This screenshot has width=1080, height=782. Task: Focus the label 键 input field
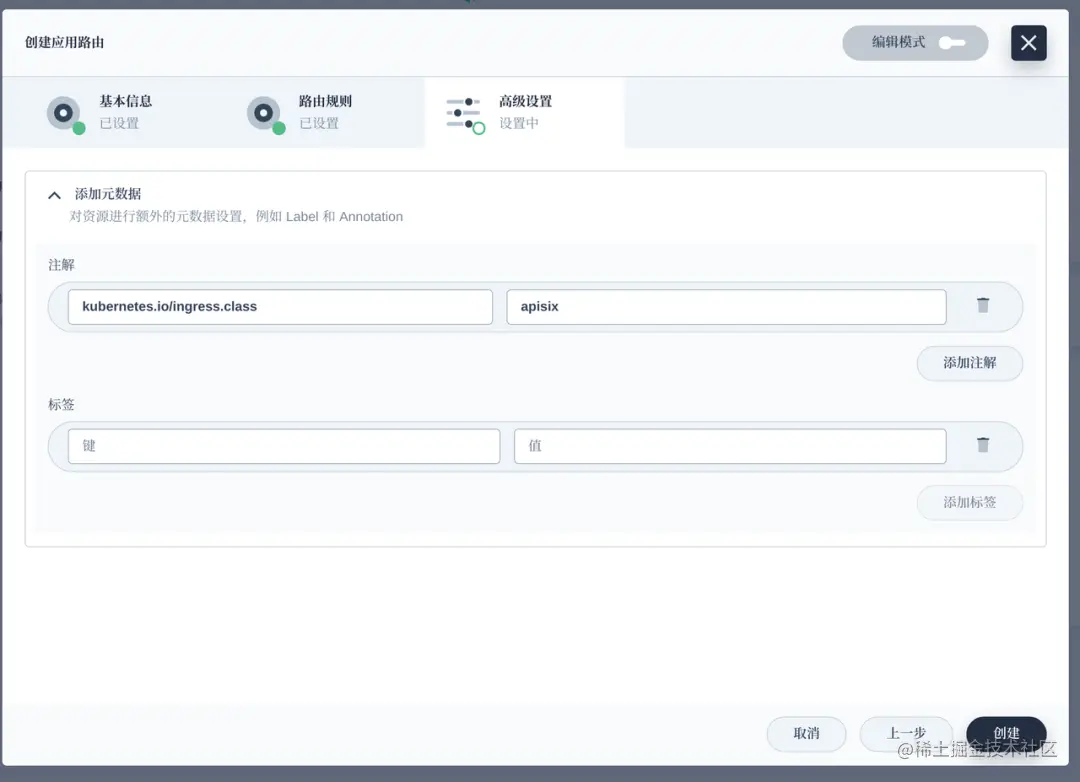click(284, 446)
